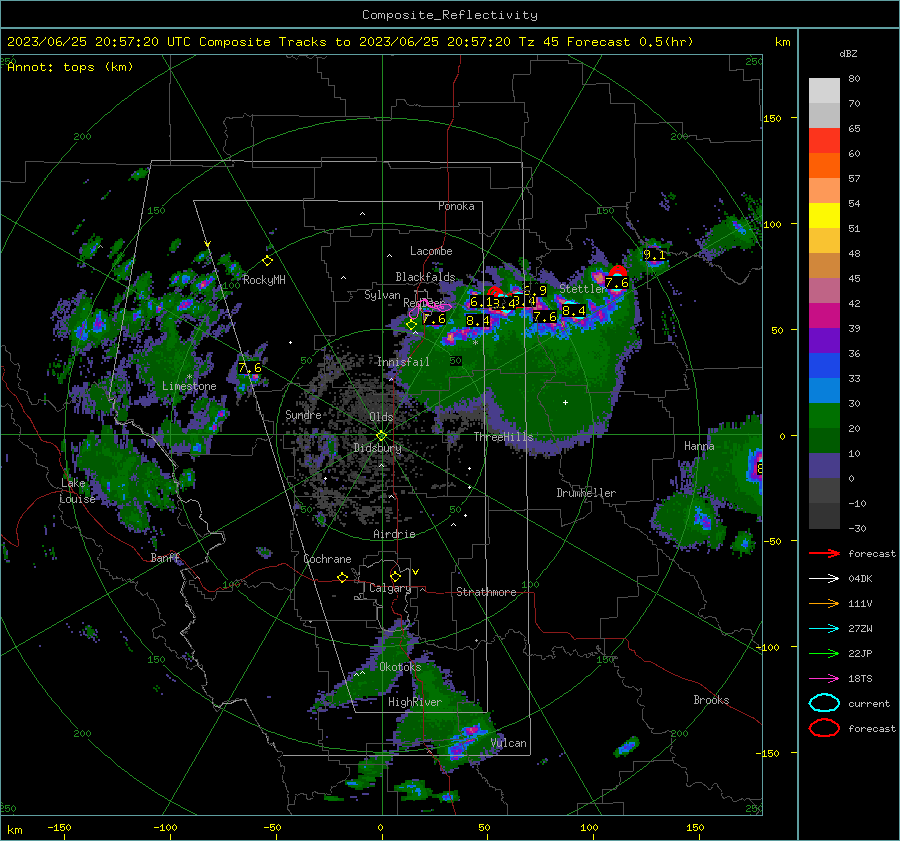
Task: Select the 42-39 dBZ magenta swatch
Action: (x=824, y=316)
